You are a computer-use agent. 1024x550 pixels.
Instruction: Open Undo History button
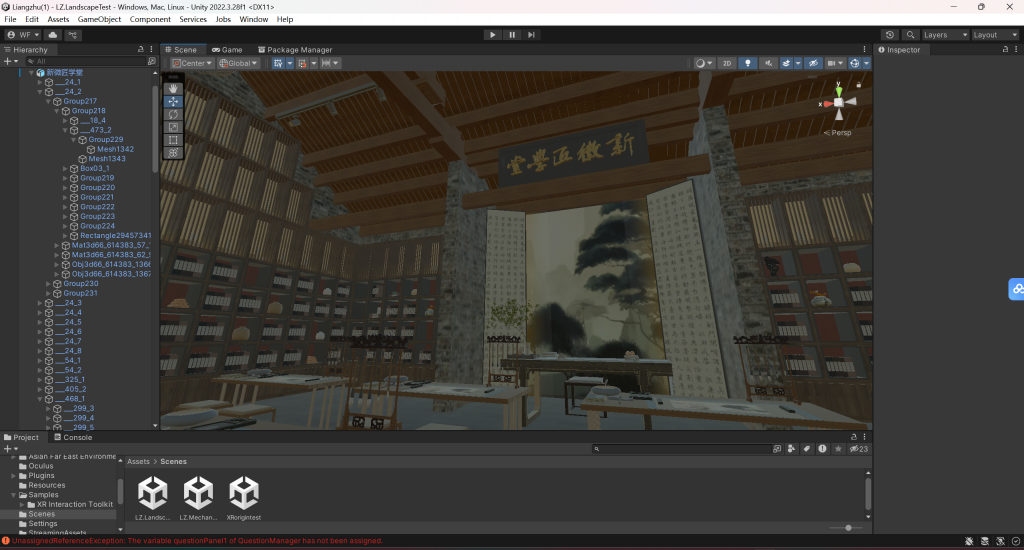[x=889, y=35]
